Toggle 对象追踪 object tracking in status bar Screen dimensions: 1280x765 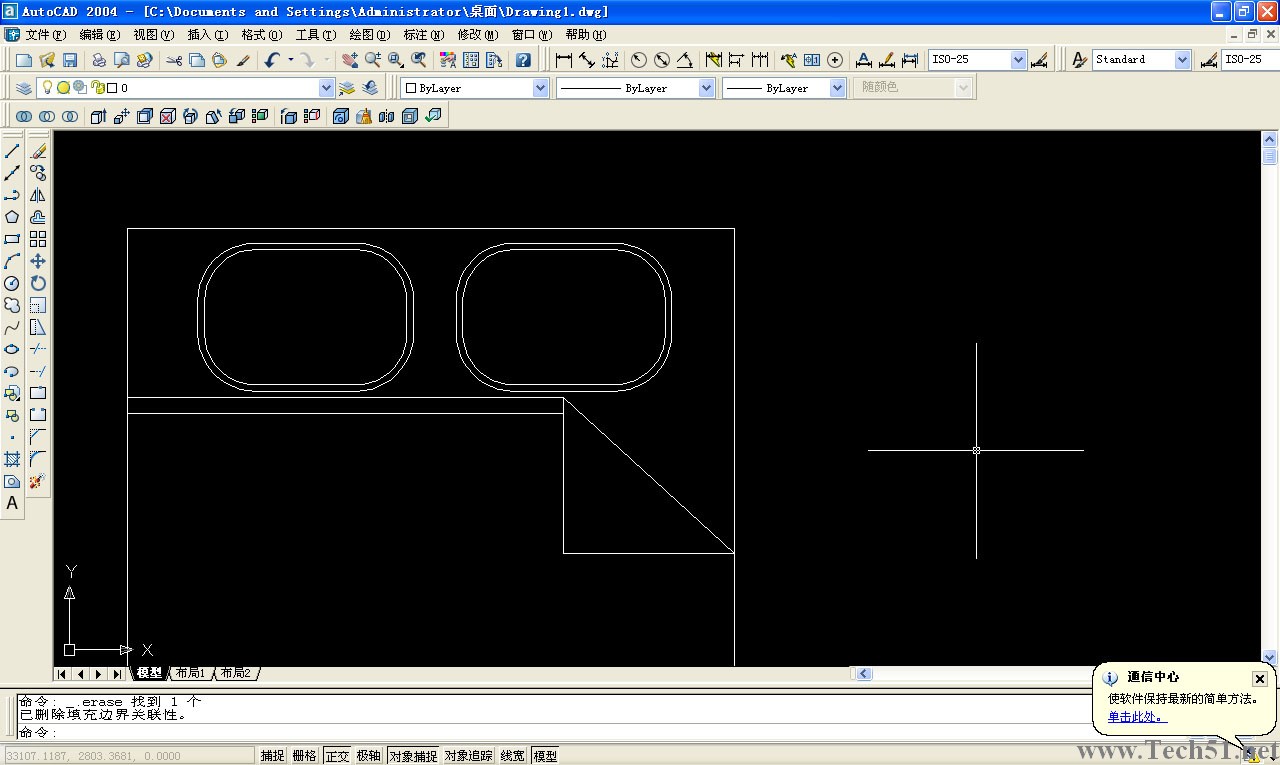click(x=469, y=756)
